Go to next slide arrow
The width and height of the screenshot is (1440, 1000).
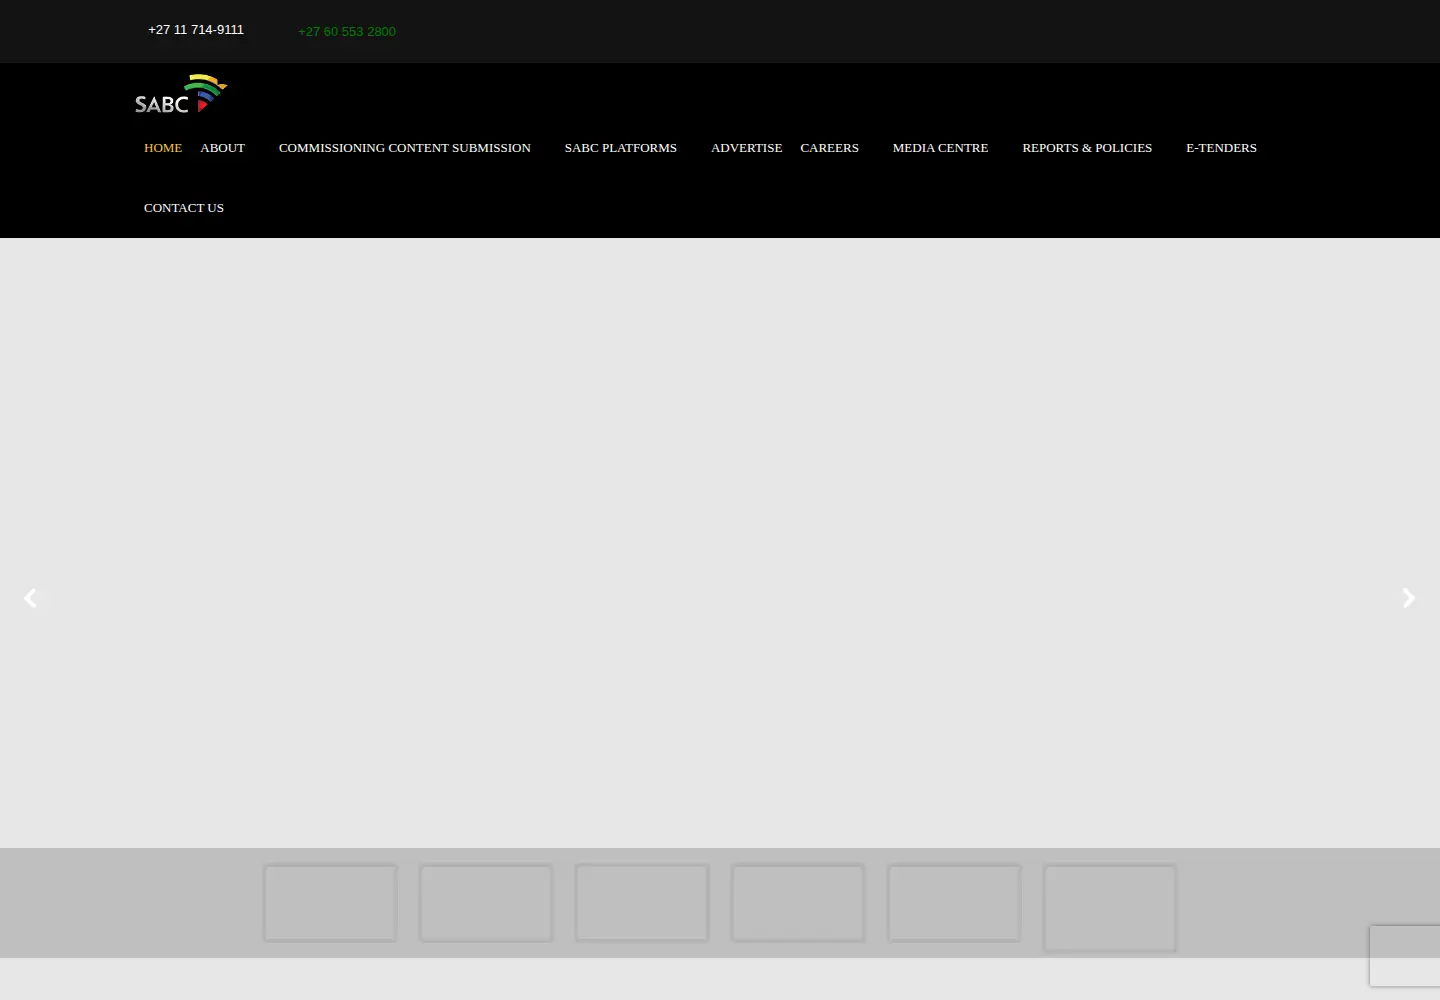1409,598
